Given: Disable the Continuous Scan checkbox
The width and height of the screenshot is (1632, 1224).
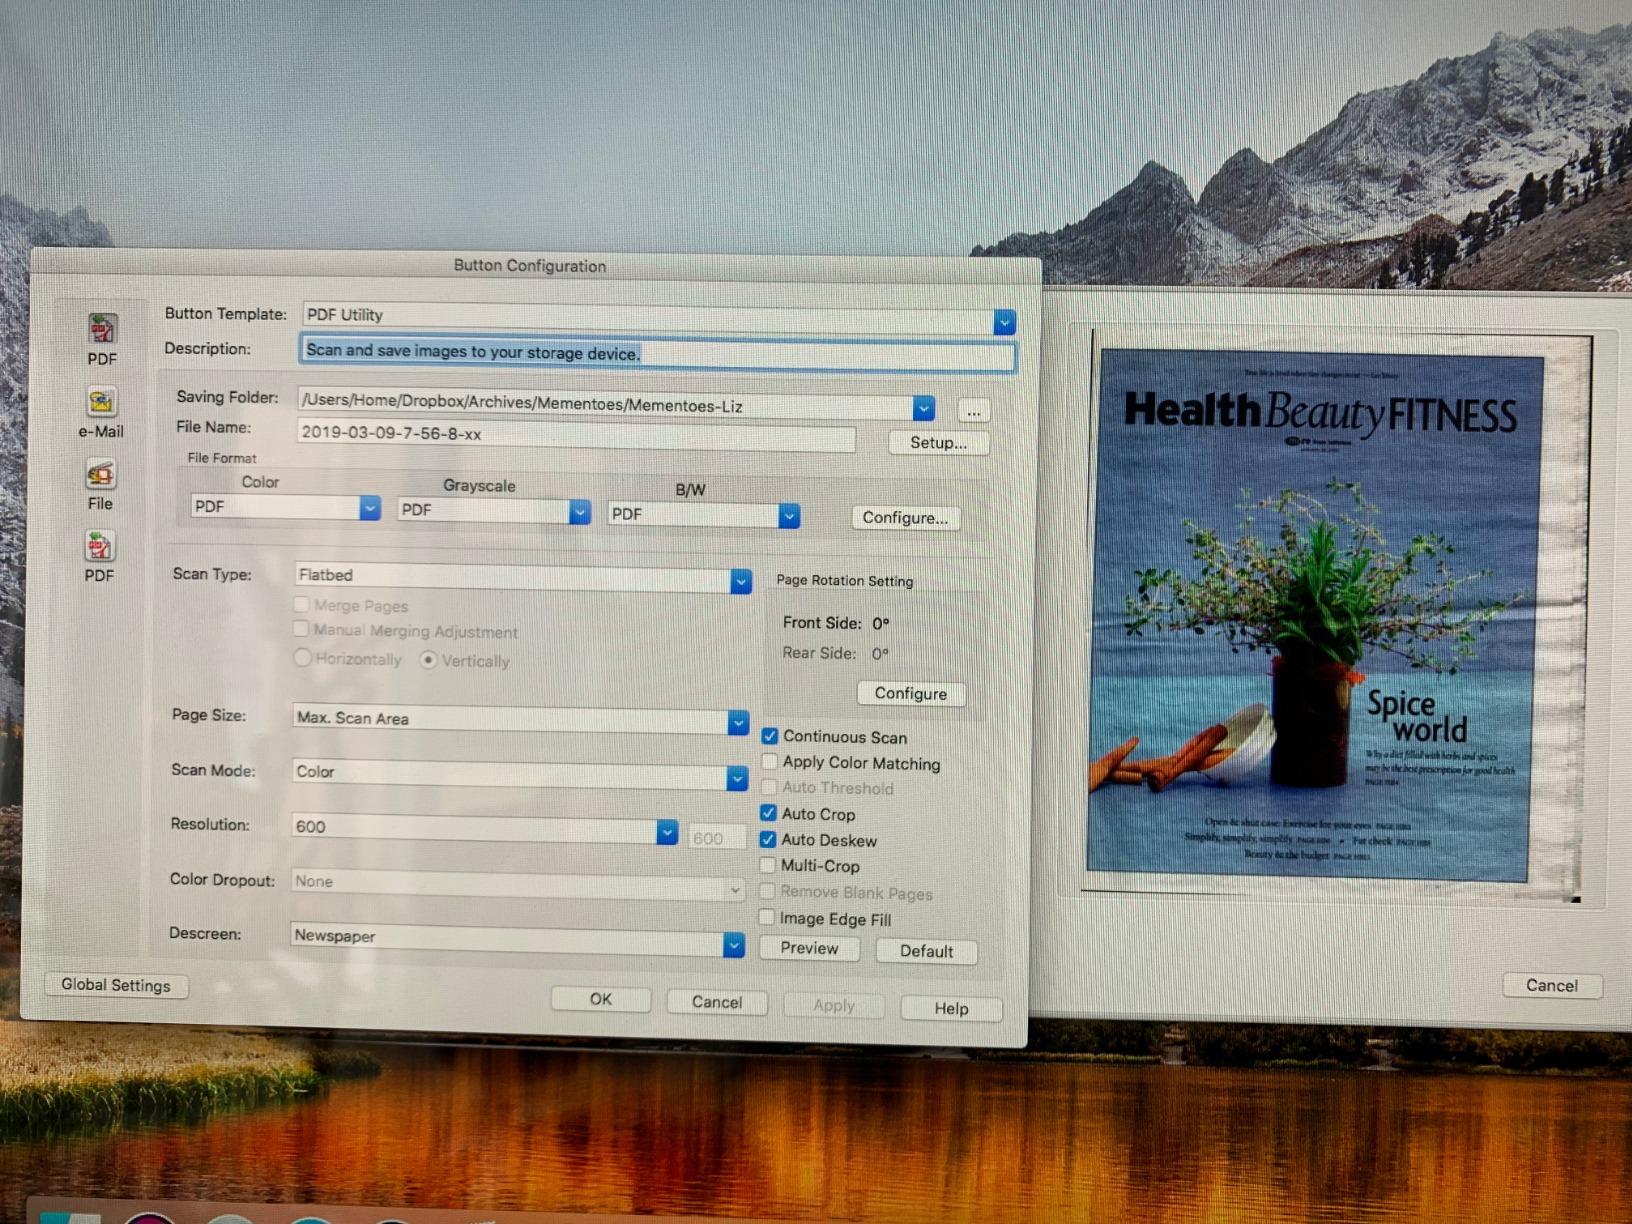Looking at the screenshot, I should (x=770, y=736).
